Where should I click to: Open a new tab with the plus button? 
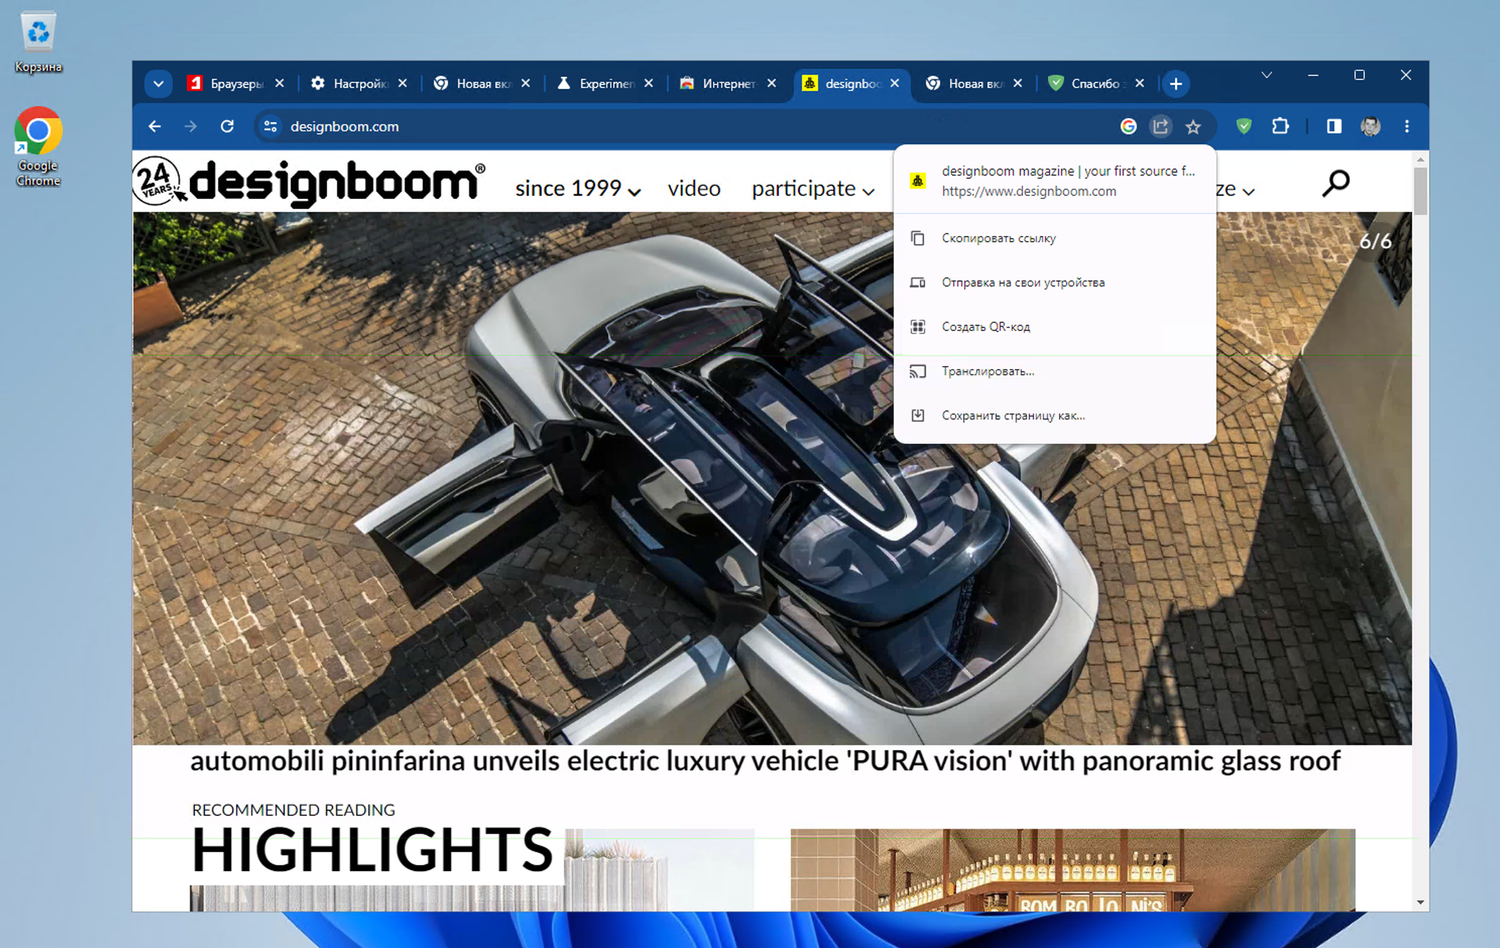point(1176,84)
